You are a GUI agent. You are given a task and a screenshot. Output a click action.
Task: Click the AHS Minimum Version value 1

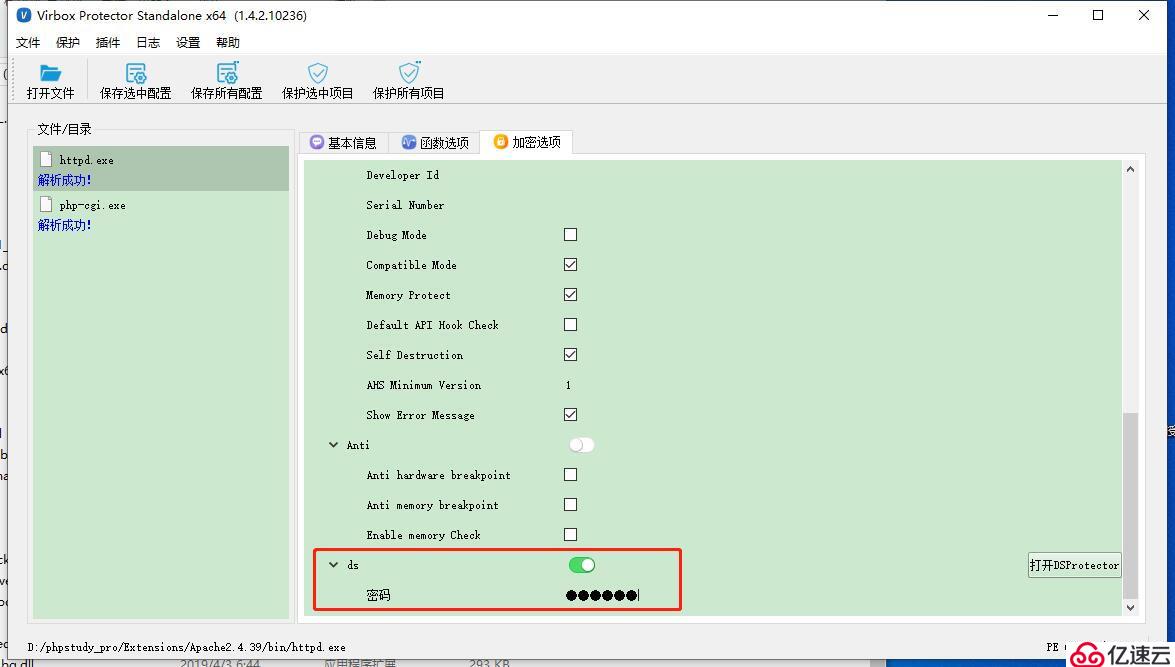coord(568,385)
